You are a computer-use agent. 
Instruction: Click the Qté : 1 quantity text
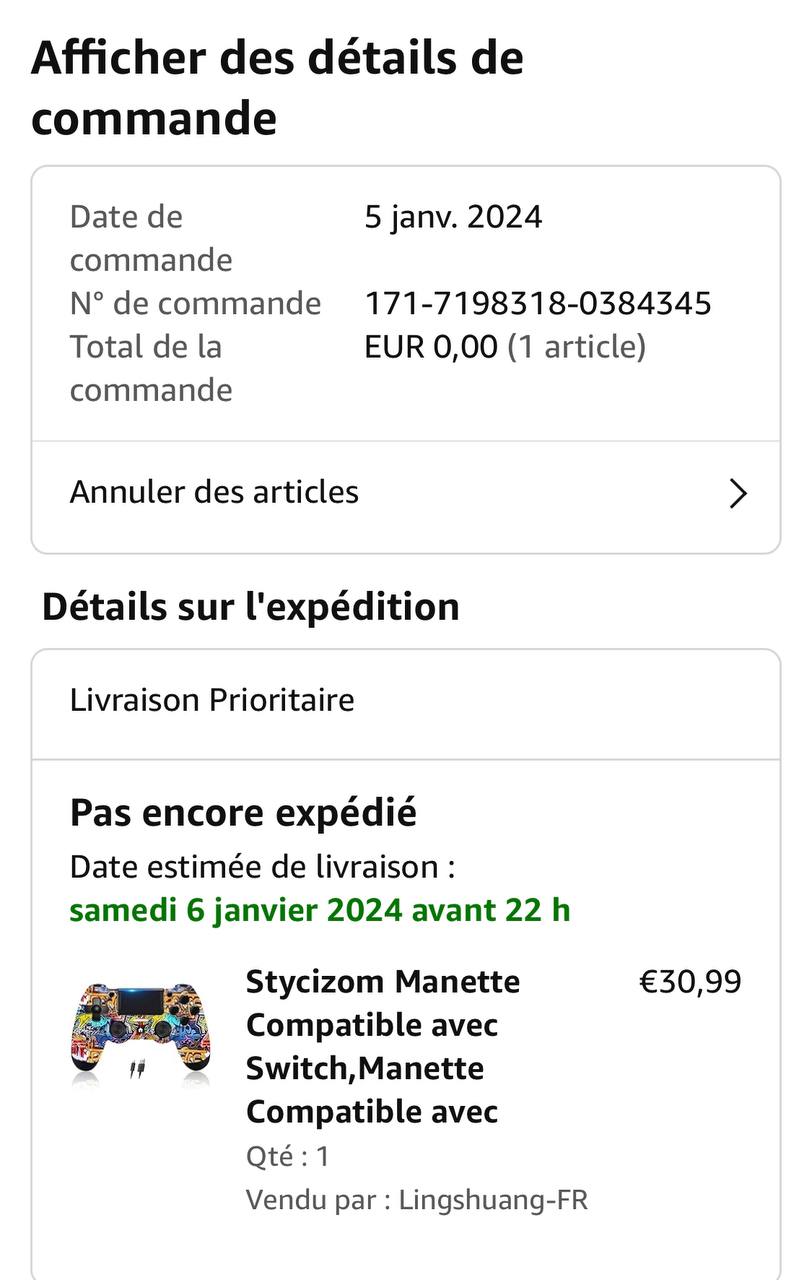[288, 1157]
